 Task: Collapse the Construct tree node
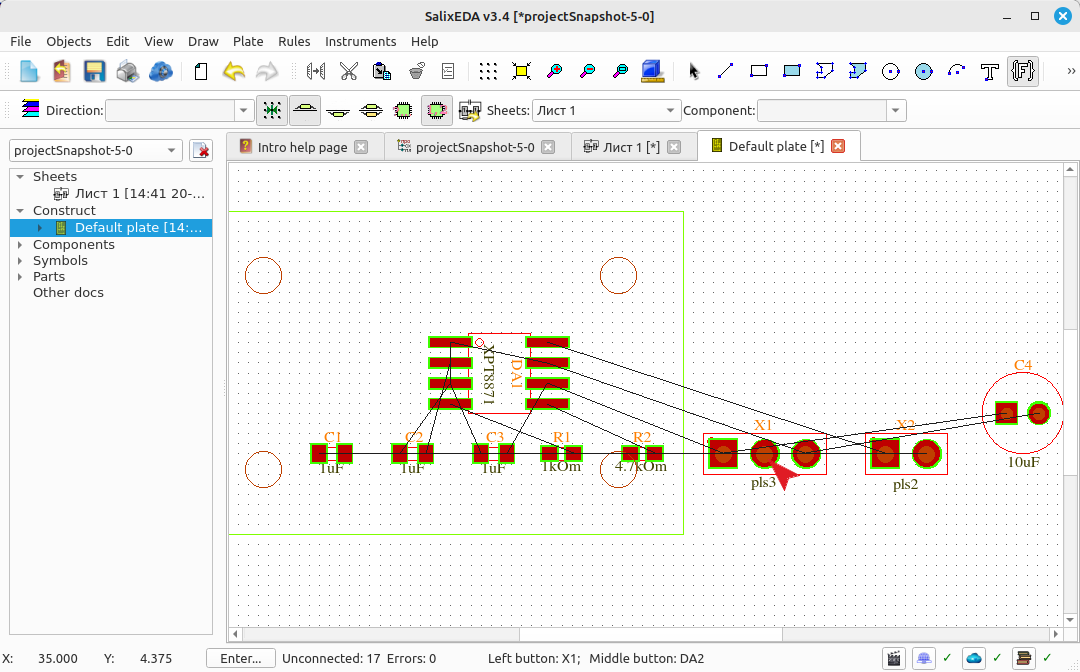(x=20, y=211)
